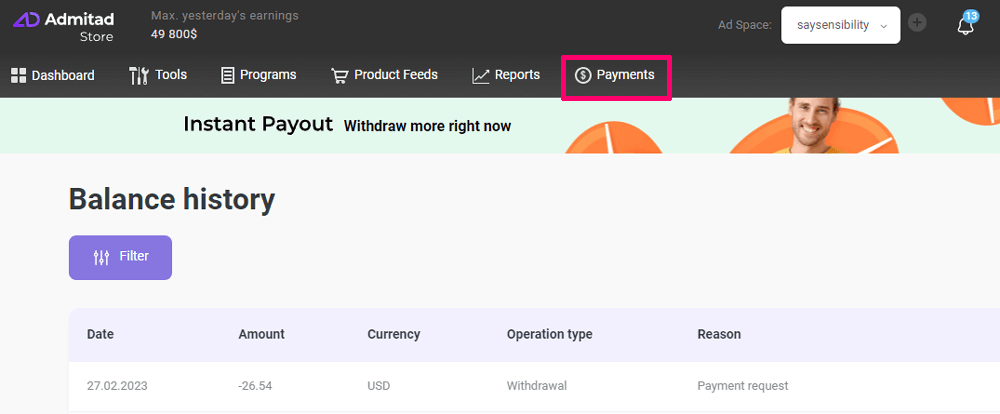Open the Programs menu
Screen dimensions: 1000x414
(258, 75)
